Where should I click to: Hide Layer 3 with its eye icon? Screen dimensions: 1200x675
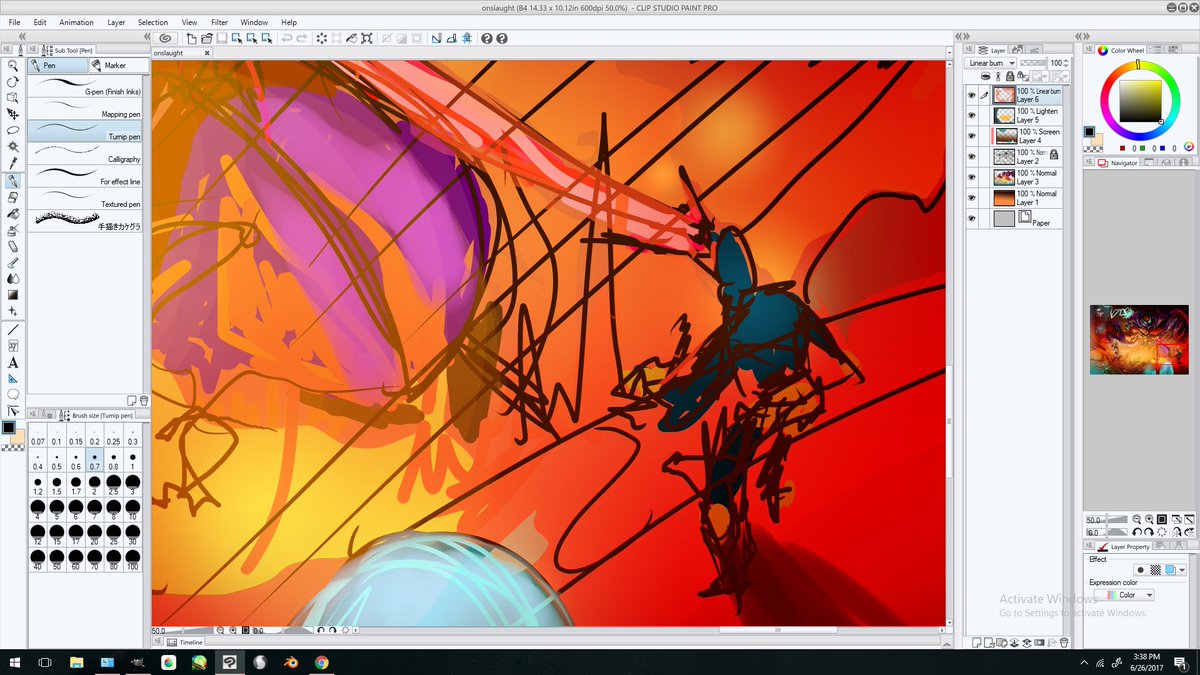coord(971,177)
